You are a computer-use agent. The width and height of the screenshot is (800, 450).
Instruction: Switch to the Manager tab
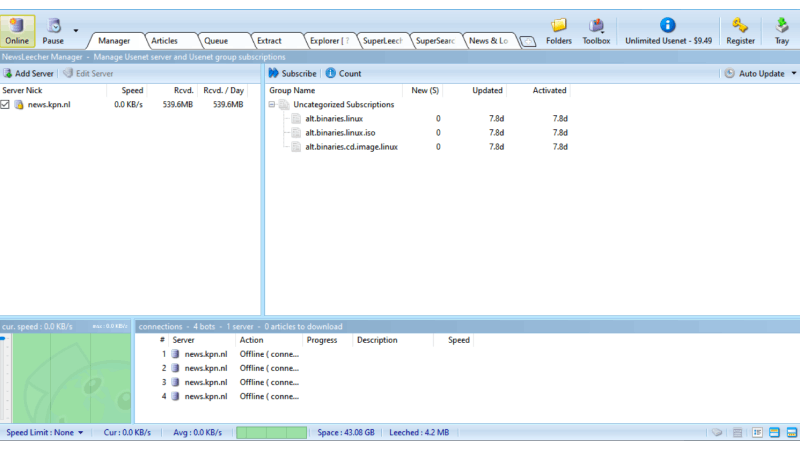[x=114, y=41]
